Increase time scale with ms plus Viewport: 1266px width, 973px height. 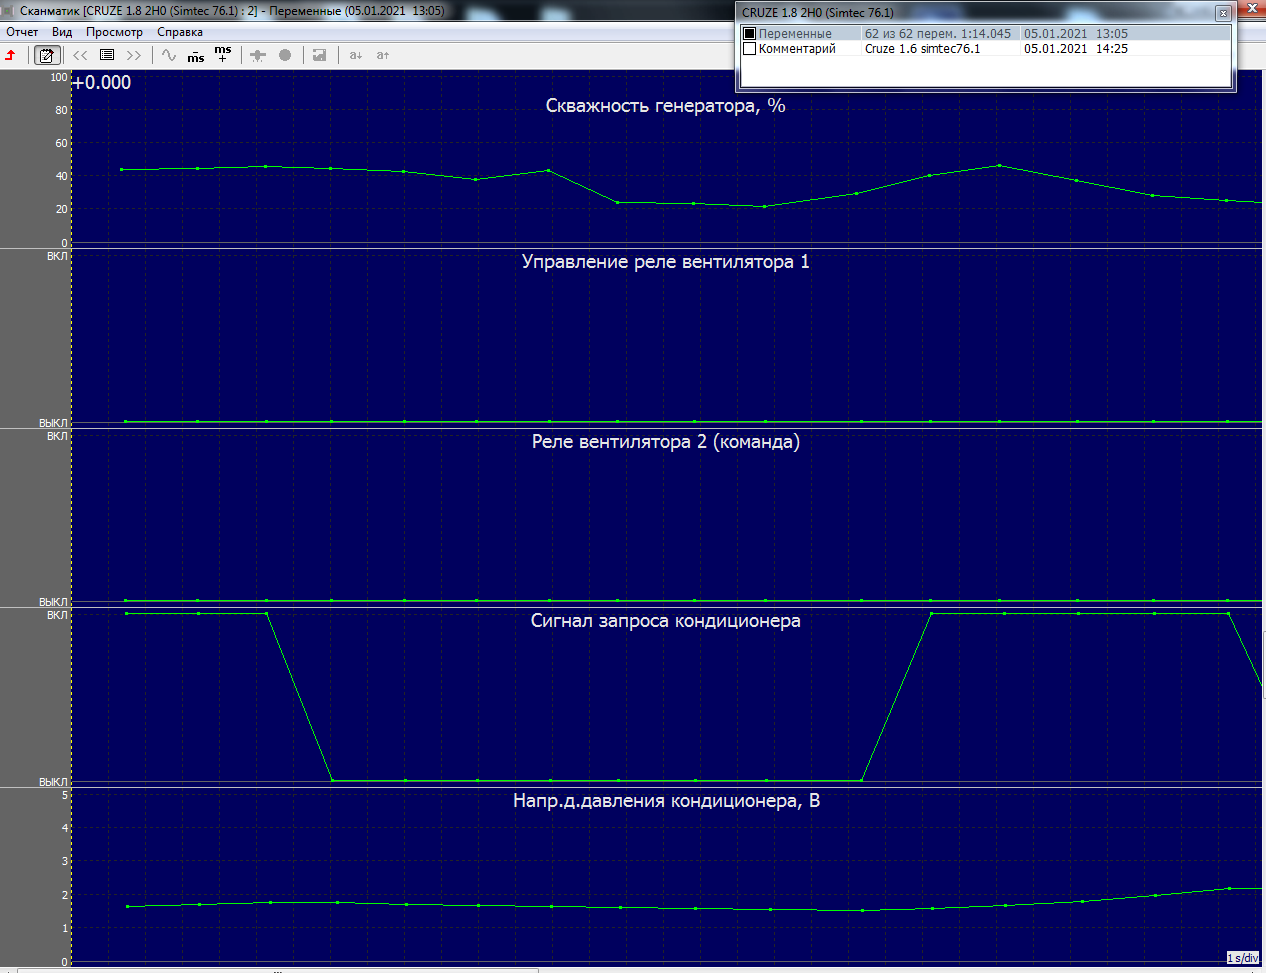pyautogui.click(x=223, y=54)
